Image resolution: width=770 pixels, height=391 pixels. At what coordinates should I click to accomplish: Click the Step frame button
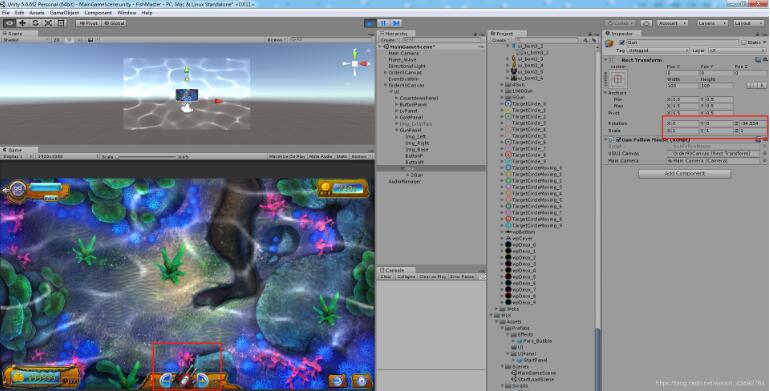396,23
